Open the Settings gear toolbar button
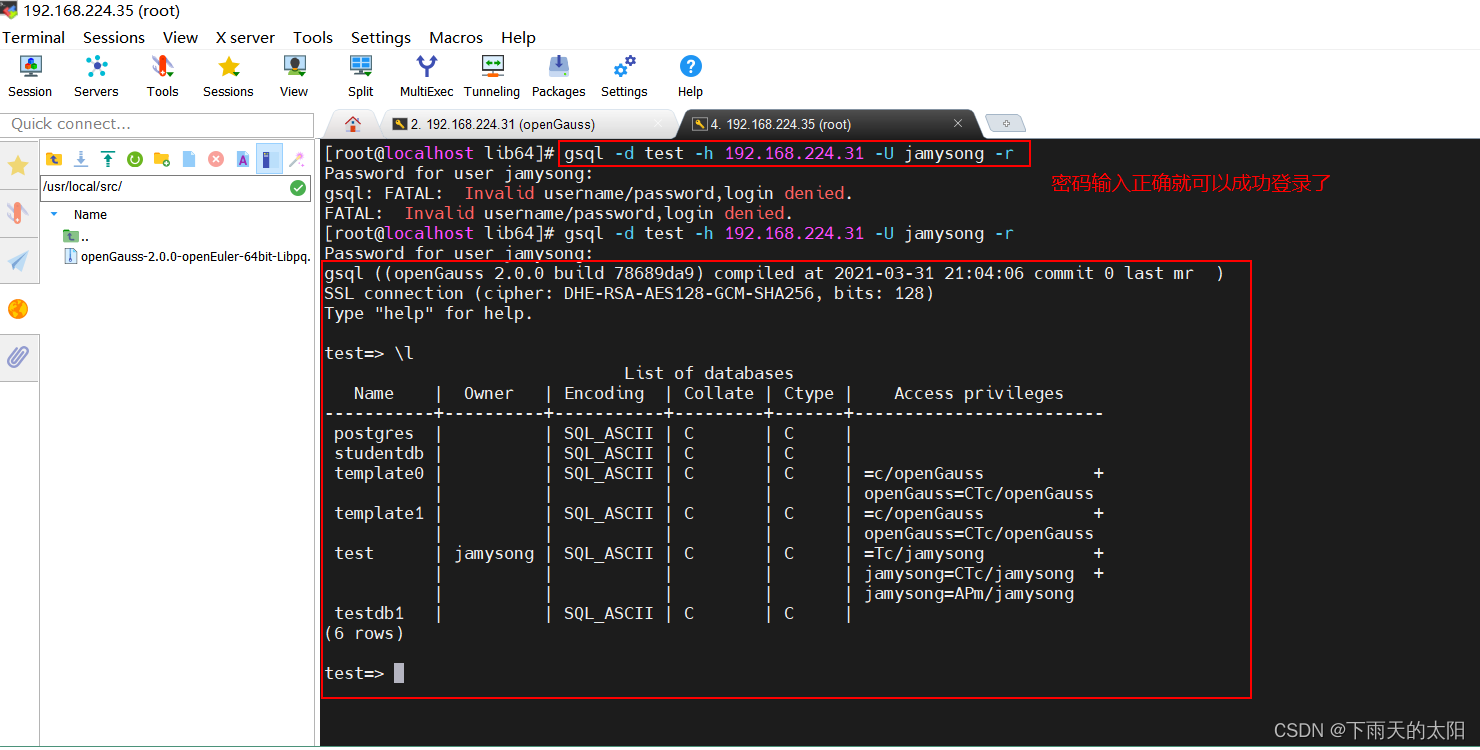This screenshot has width=1480, height=750. 624,76
